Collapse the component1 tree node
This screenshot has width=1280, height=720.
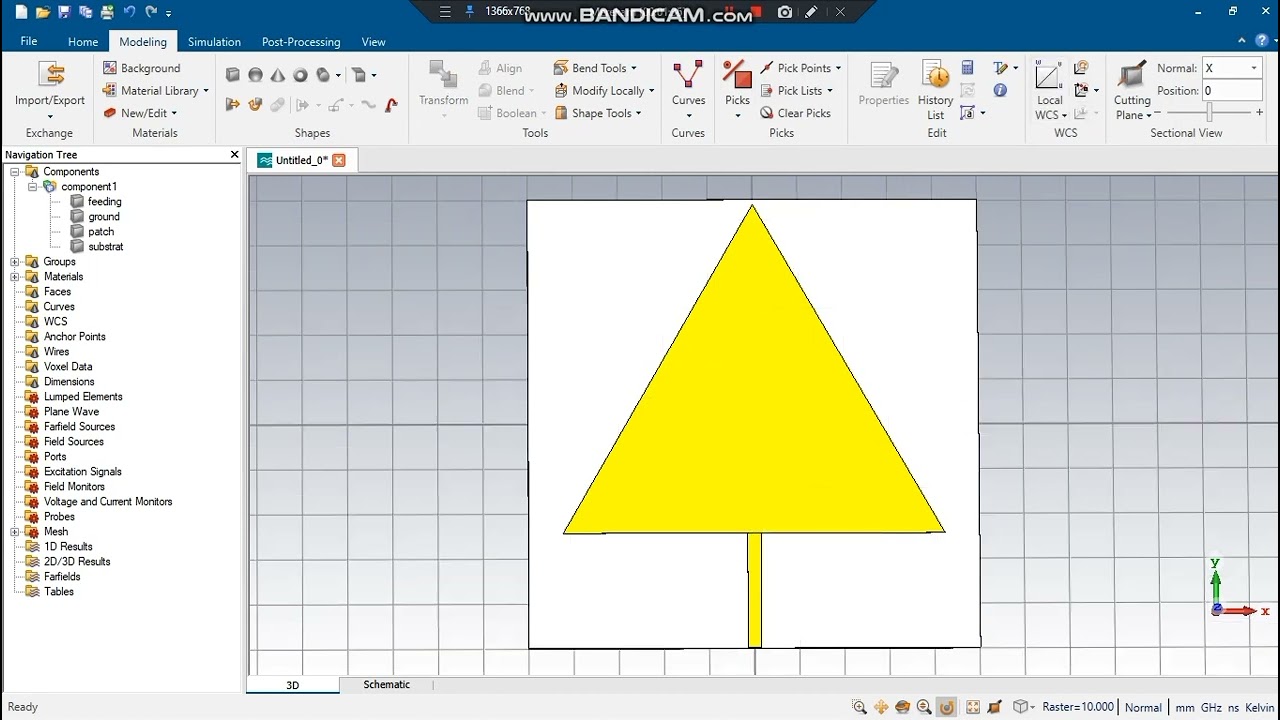[32, 187]
